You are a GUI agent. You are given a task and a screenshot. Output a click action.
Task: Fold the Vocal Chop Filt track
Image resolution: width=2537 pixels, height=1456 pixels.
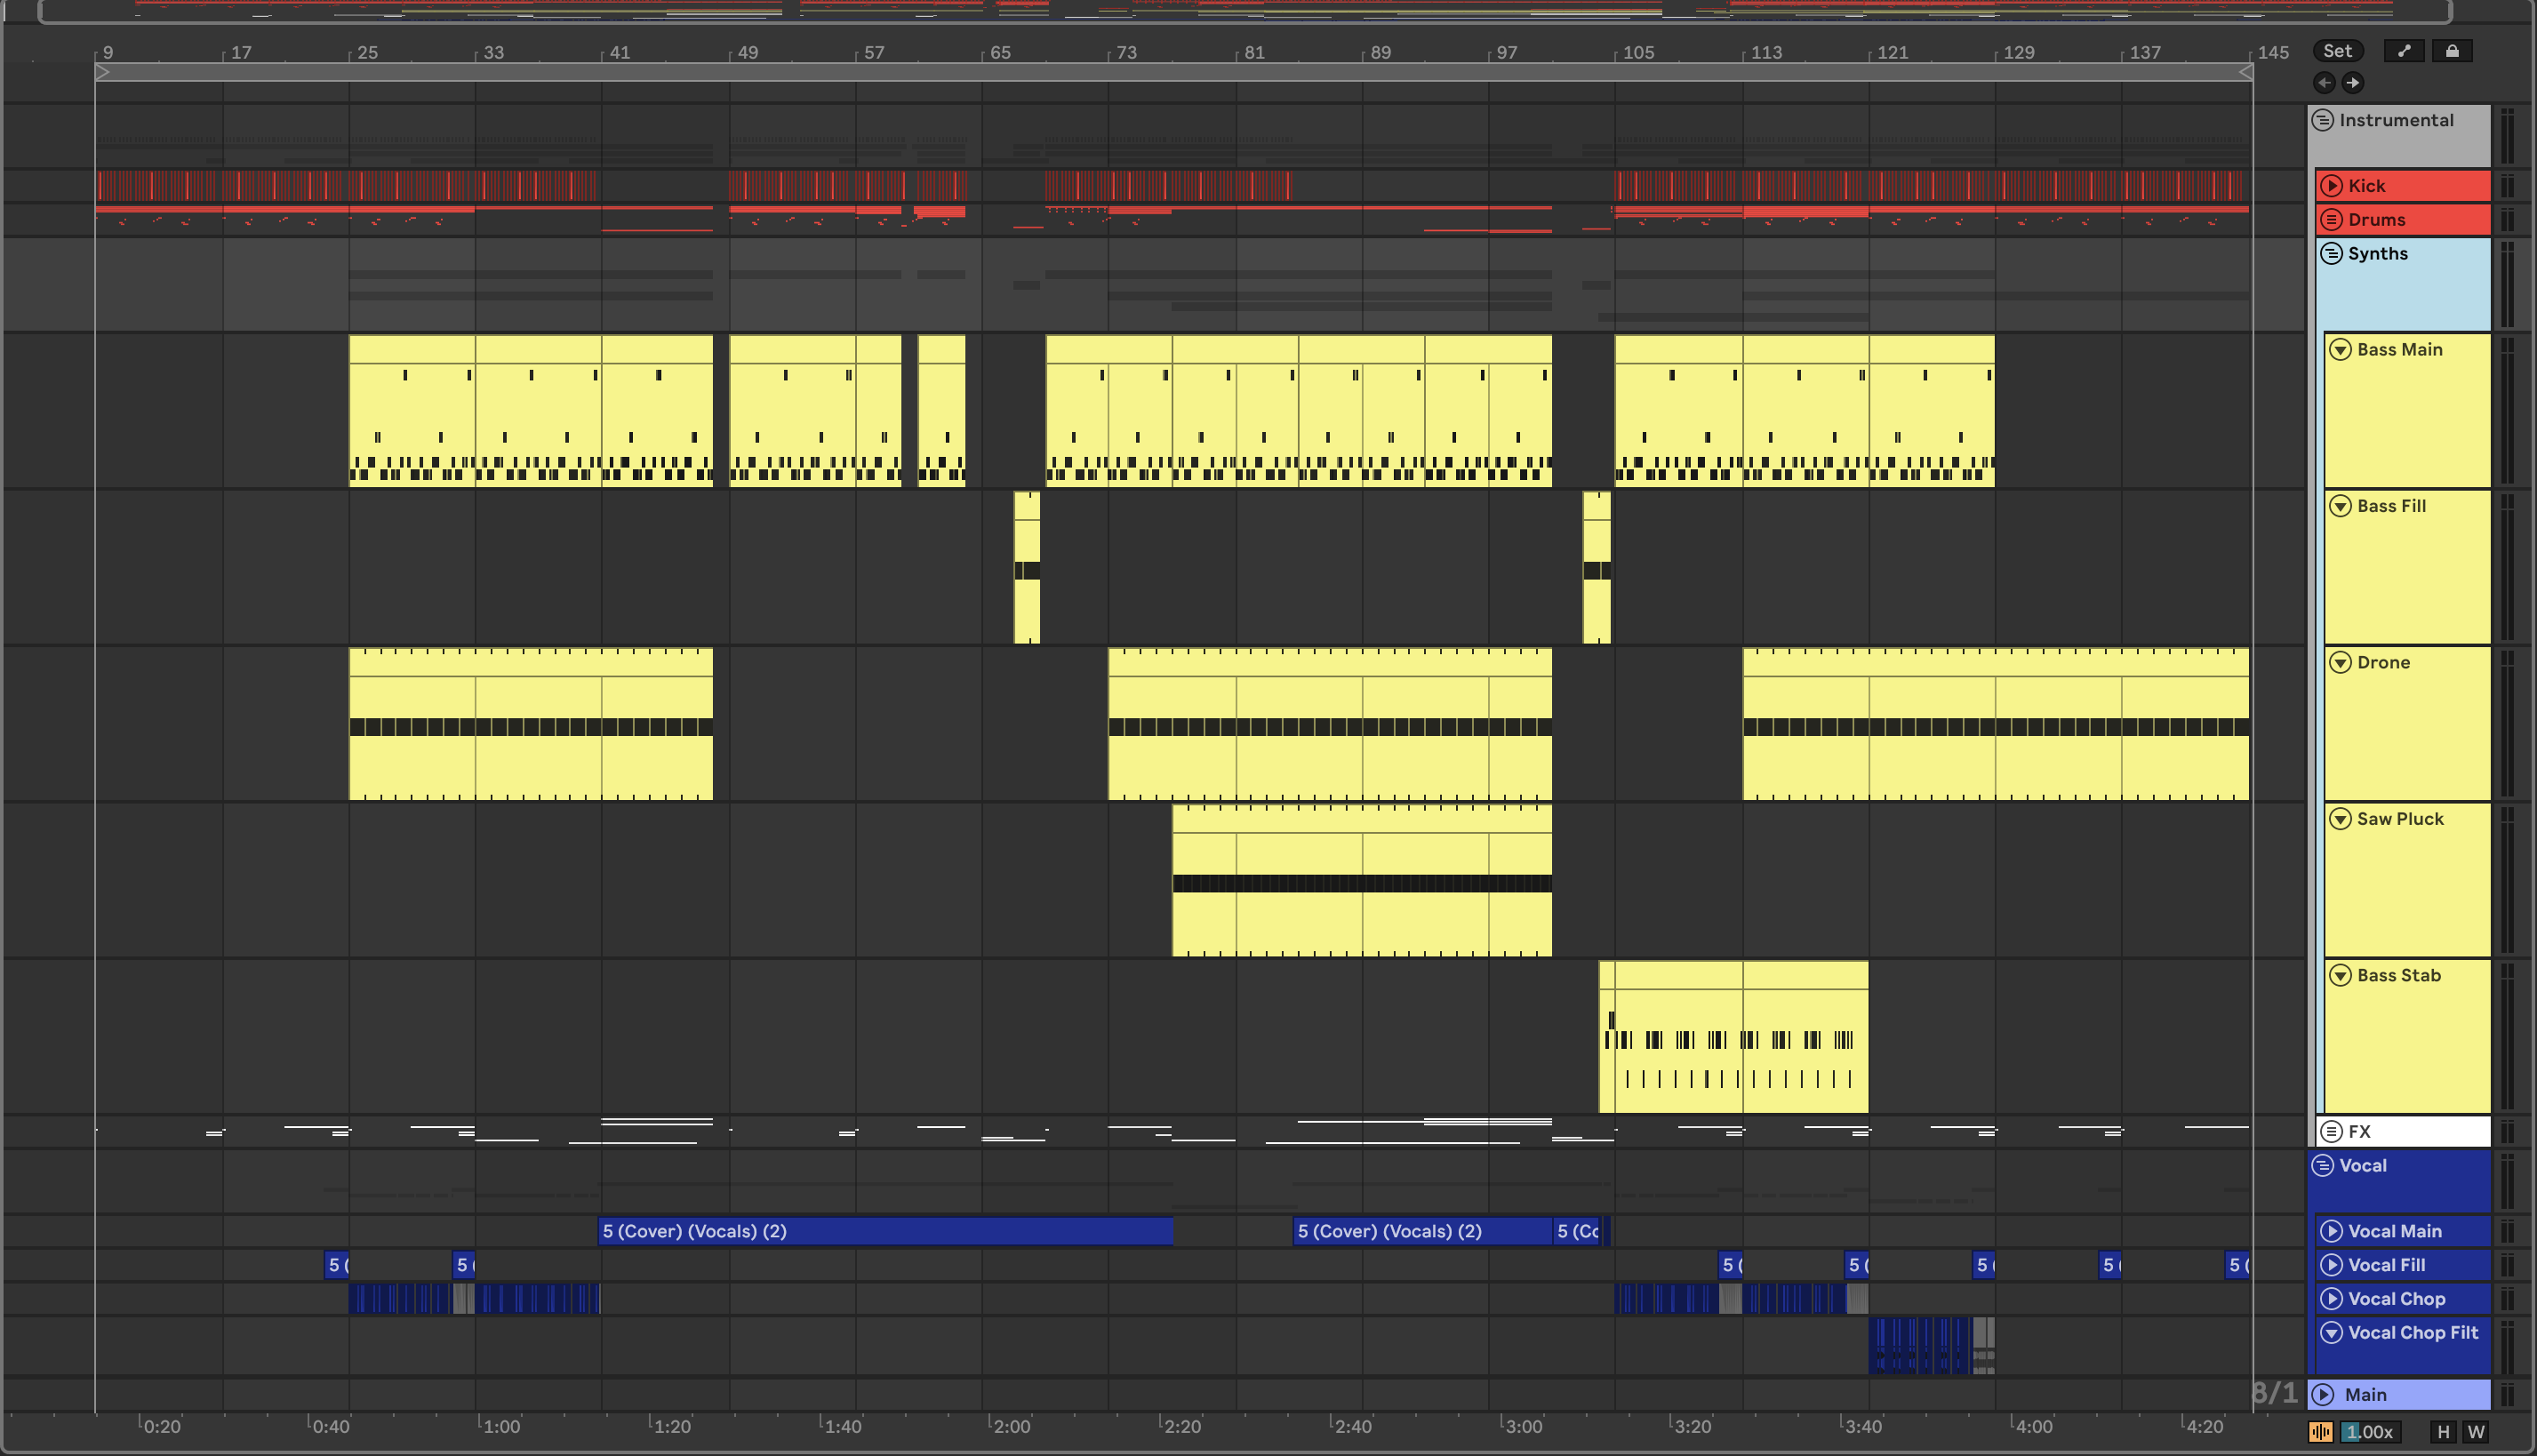click(x=2331, y=1333)
